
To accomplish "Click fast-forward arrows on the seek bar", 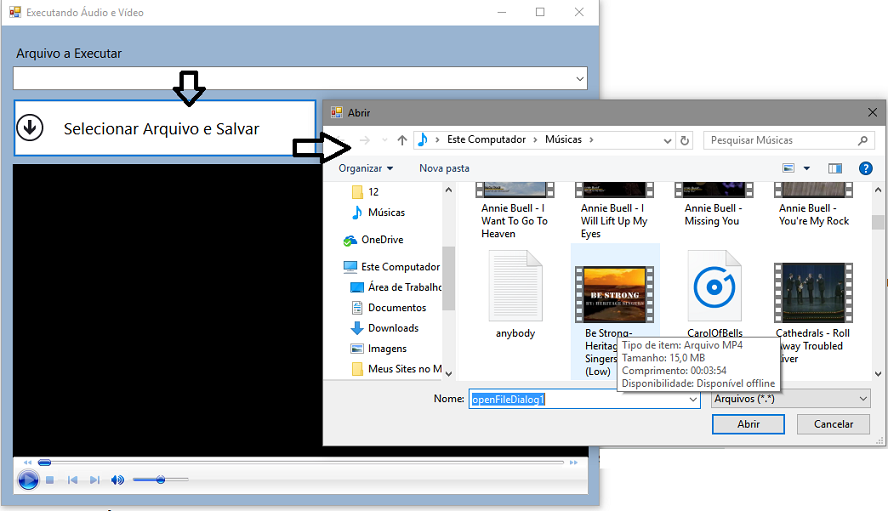I will tap(574, 462).
